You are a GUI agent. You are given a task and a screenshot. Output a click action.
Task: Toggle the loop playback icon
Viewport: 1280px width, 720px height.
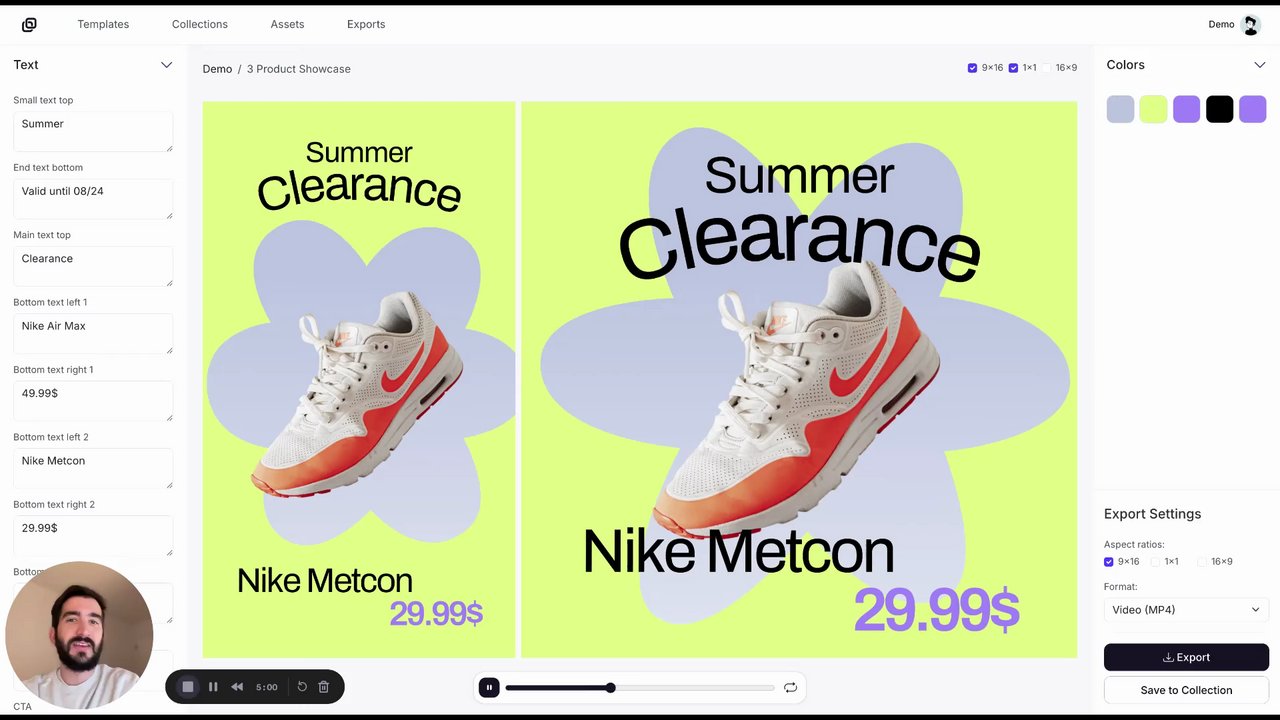click(790, 688)
